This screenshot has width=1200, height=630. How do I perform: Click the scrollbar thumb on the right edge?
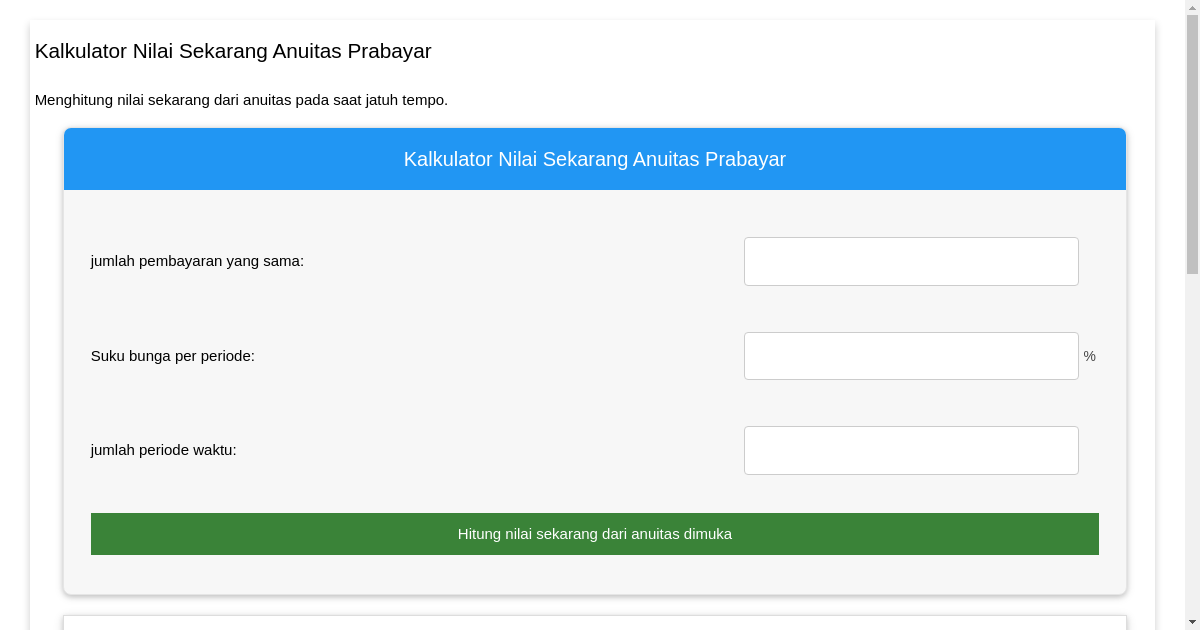(1193, 140)
